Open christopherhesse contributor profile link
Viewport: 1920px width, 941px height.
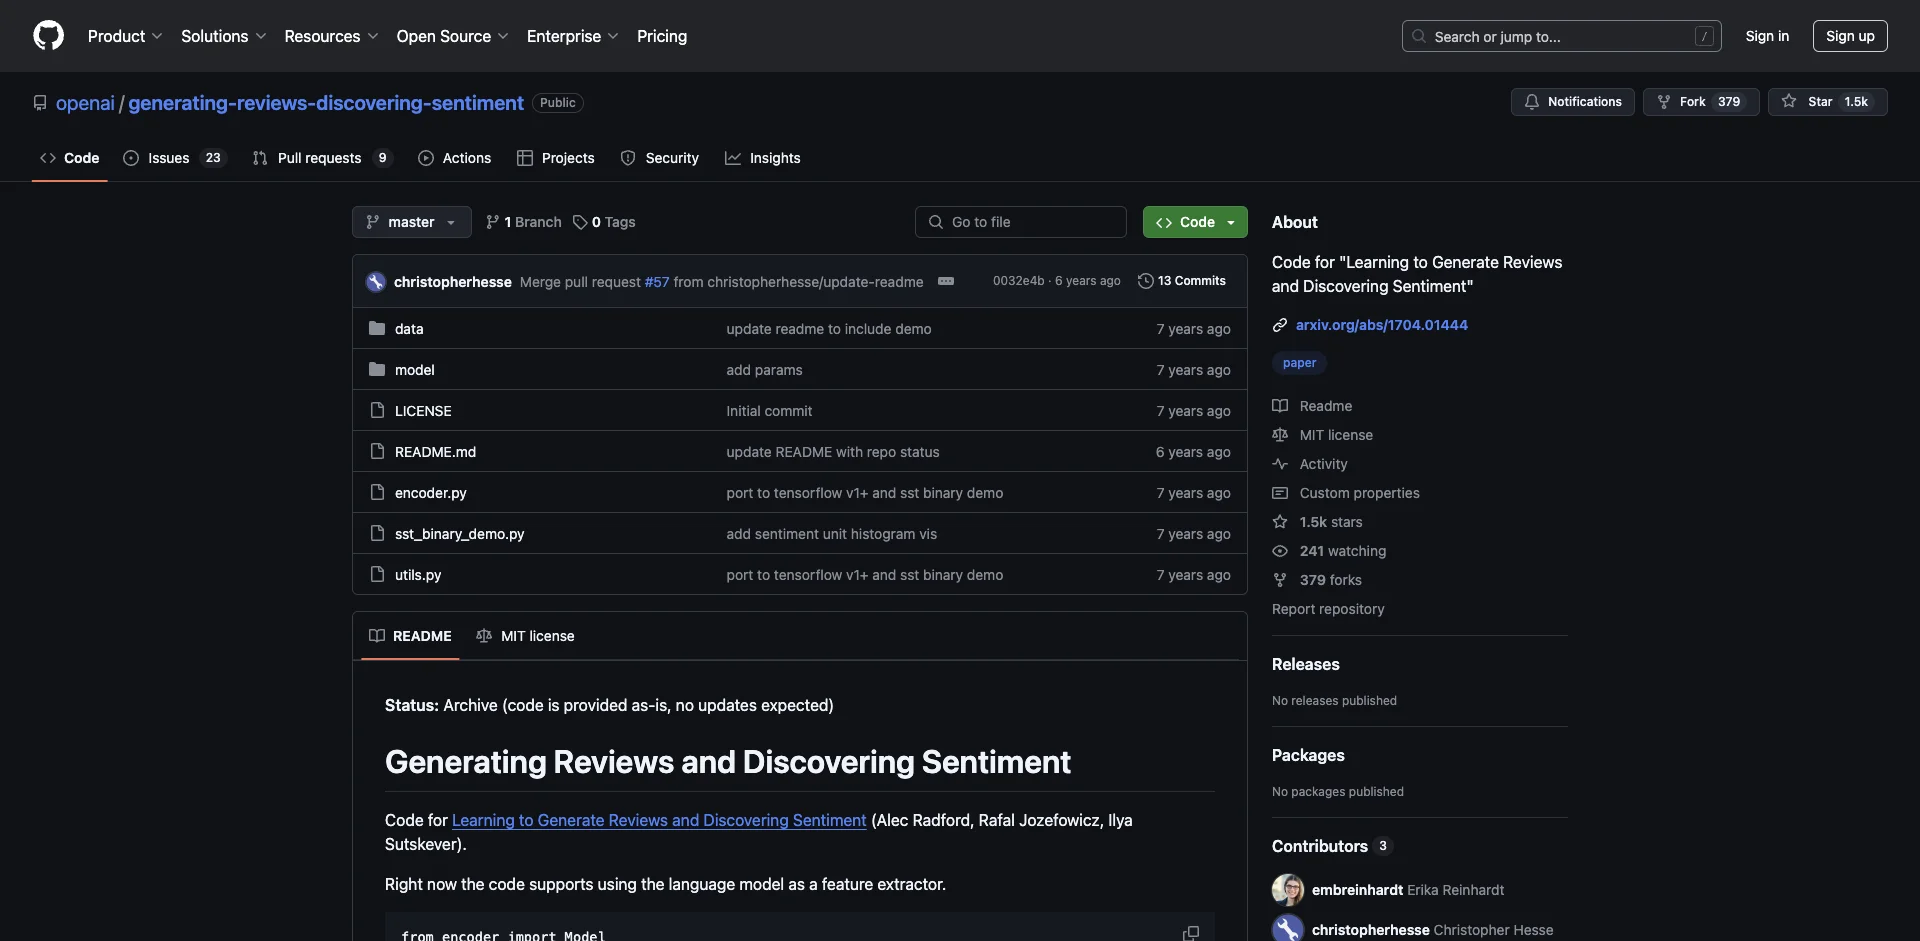1370,930
